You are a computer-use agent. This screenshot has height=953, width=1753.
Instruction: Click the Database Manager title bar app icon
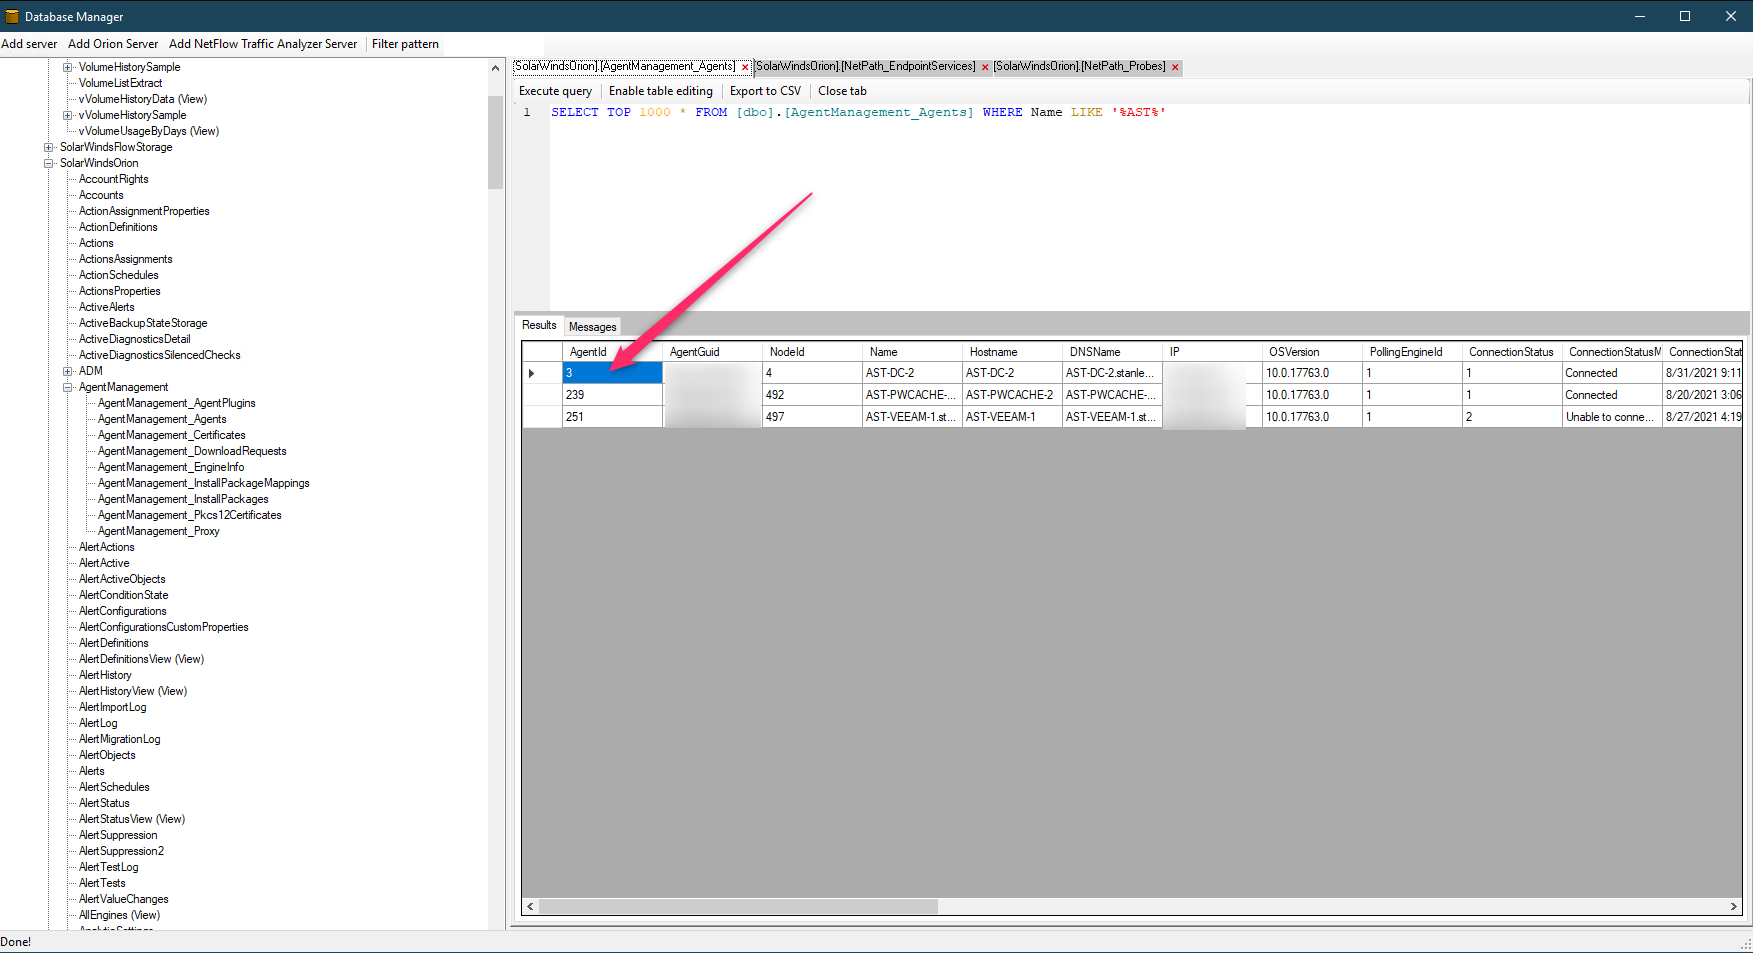(12, 16)
